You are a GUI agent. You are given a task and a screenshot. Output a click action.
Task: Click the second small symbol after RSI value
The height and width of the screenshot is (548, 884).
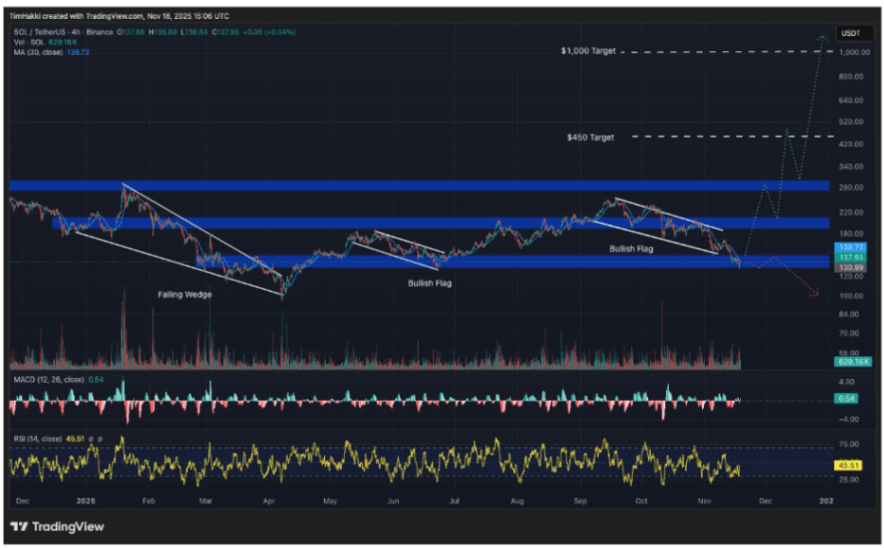click(100, 439)
